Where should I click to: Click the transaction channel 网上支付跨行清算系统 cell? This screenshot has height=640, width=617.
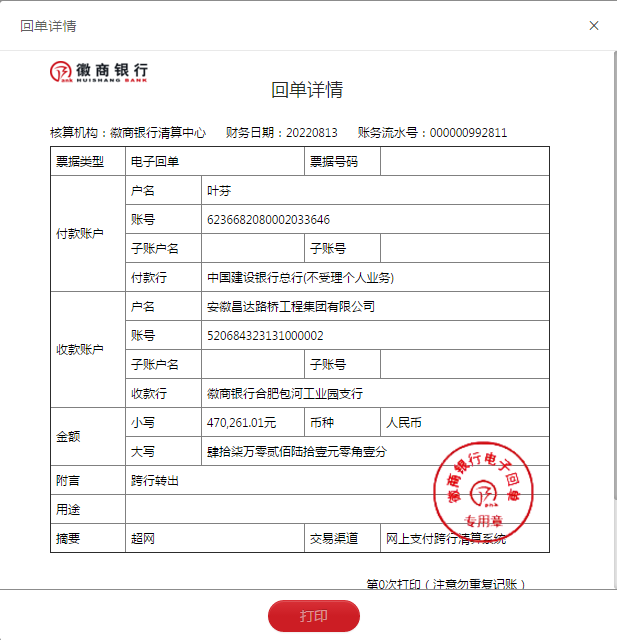446,539
